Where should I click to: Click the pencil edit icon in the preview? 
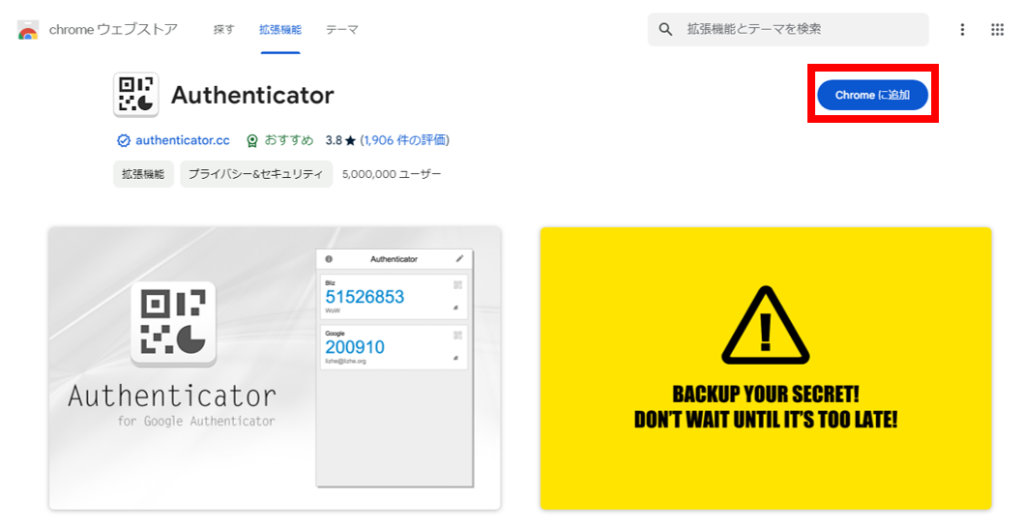coord(460,259)
